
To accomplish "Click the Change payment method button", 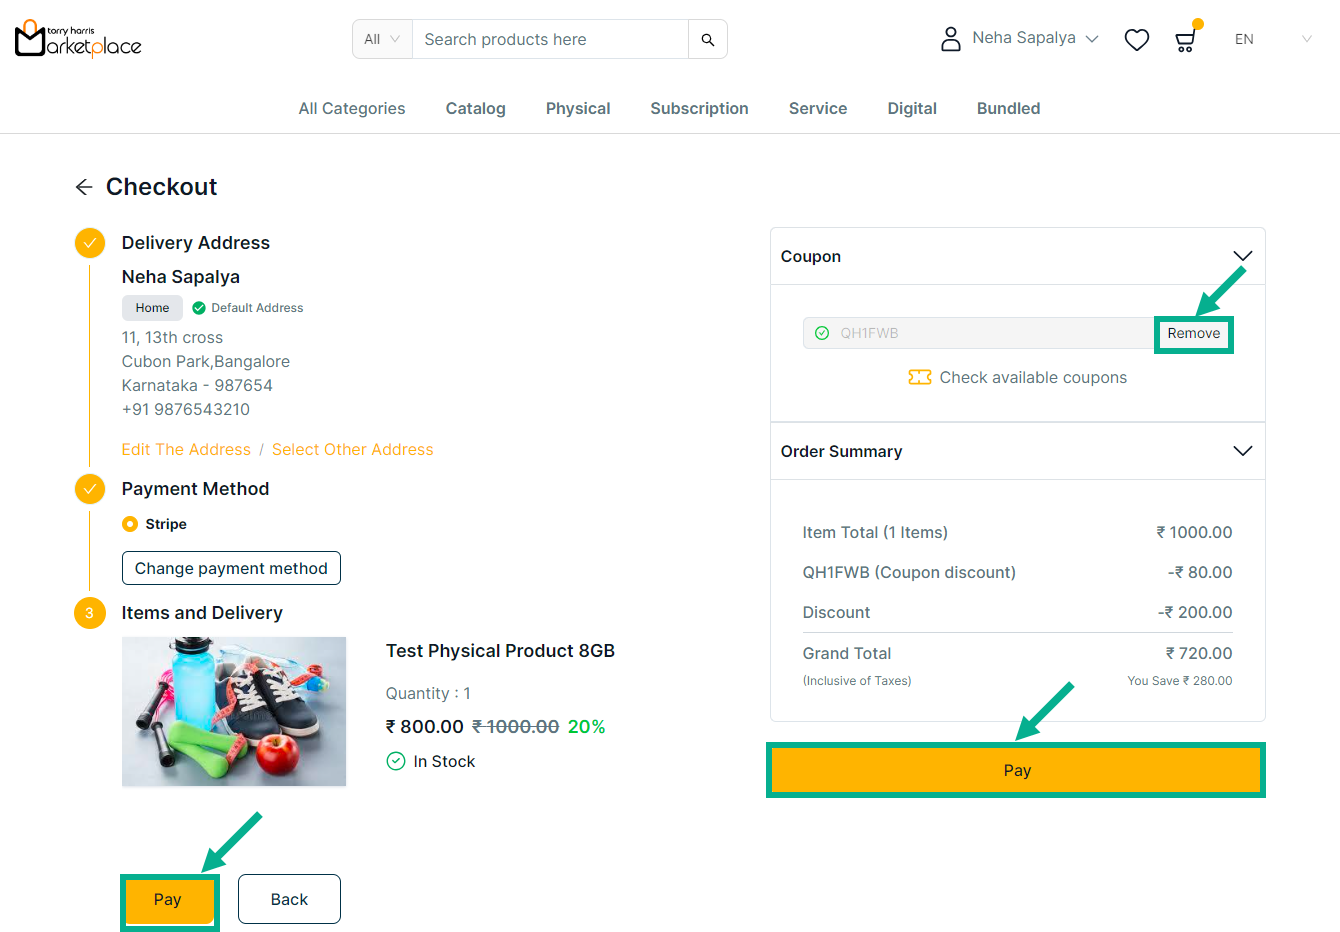I will click(231, 568).
